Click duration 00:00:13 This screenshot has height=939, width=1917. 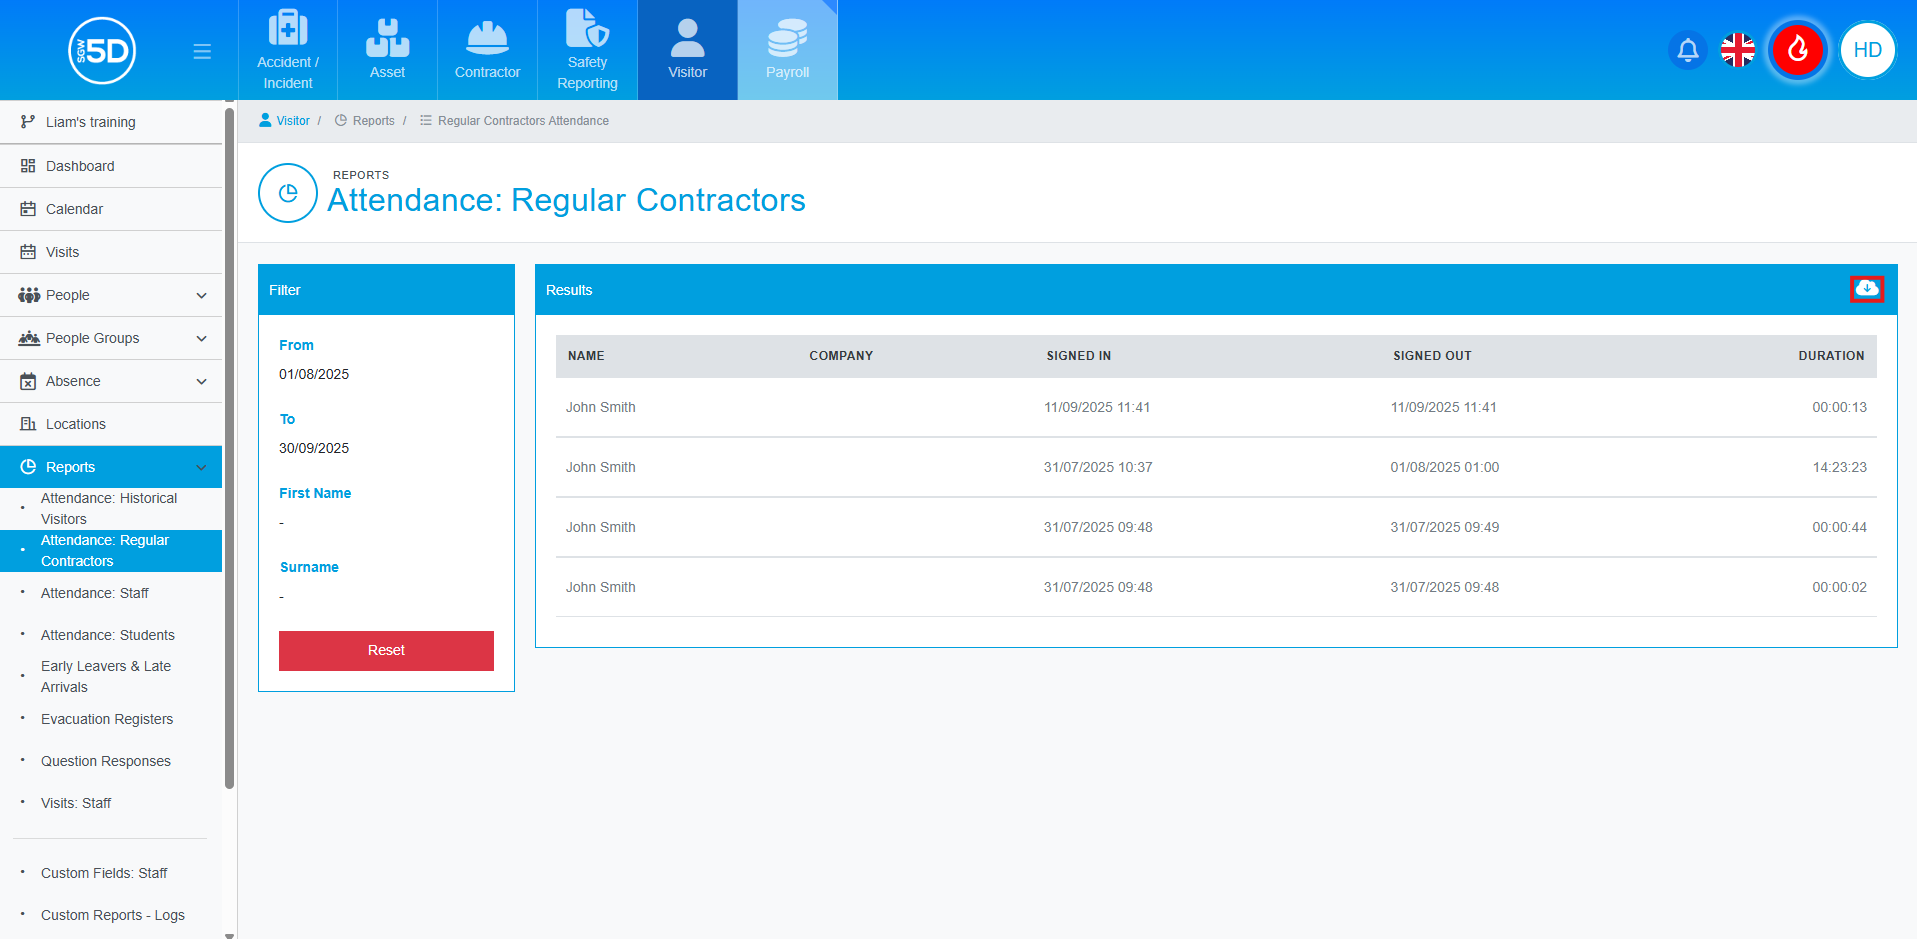point(1840,407)
